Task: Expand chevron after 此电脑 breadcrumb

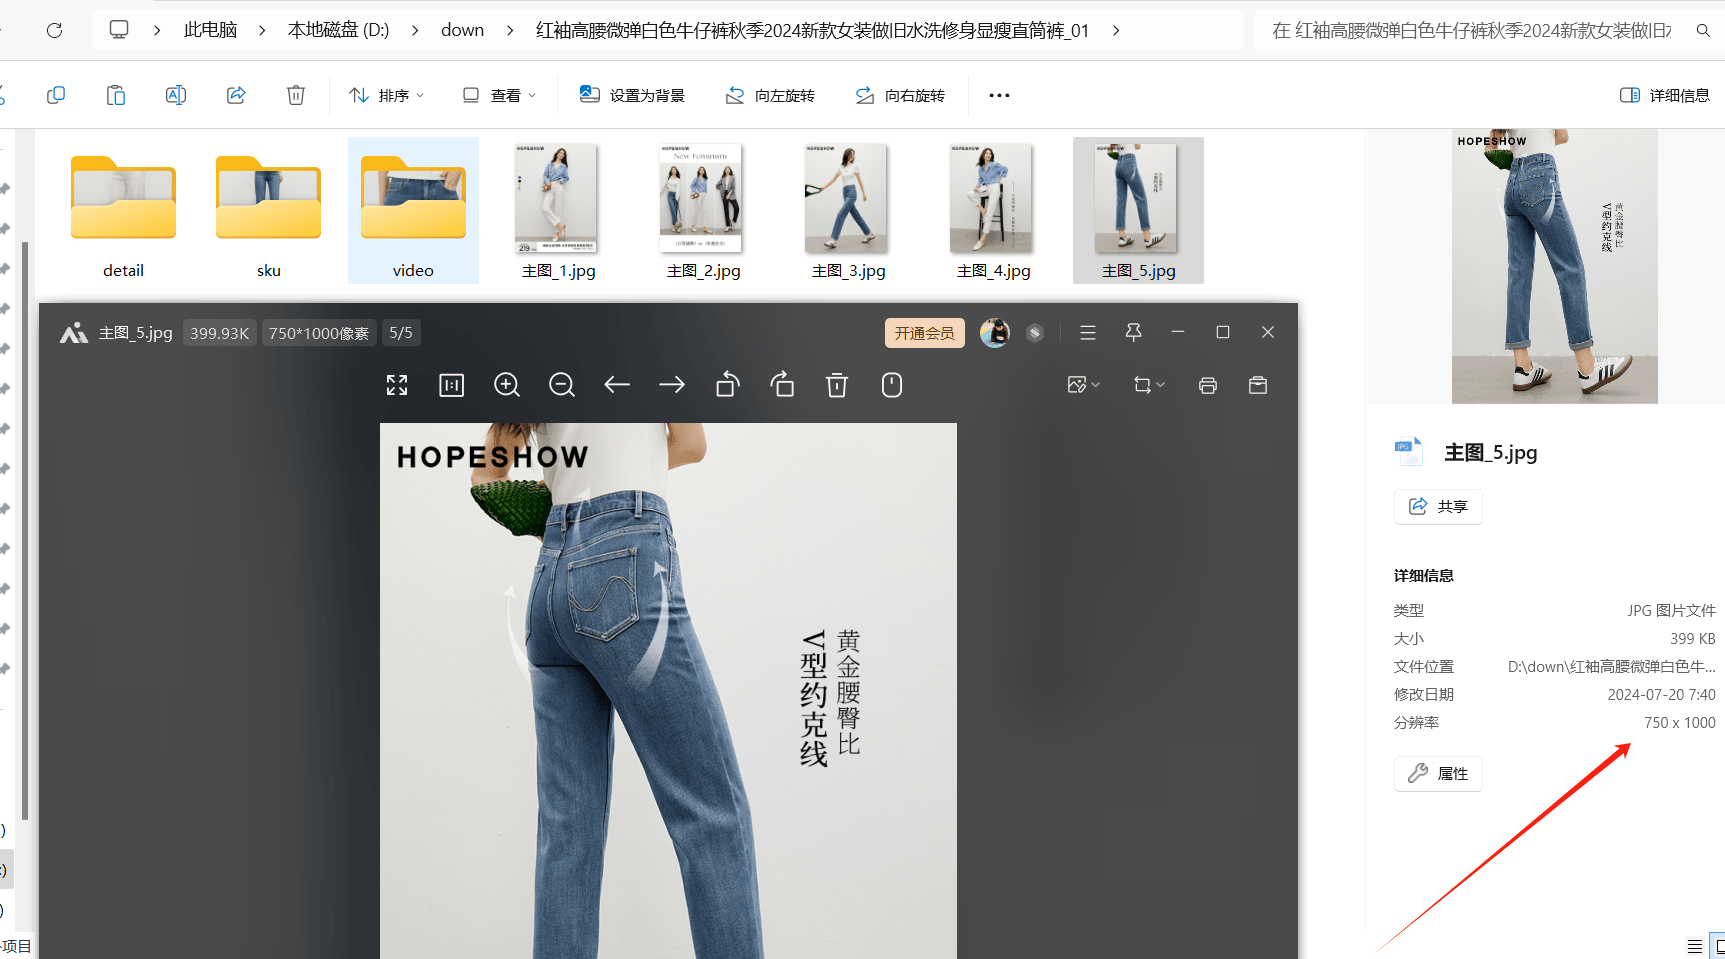Action: pos(262,30)
